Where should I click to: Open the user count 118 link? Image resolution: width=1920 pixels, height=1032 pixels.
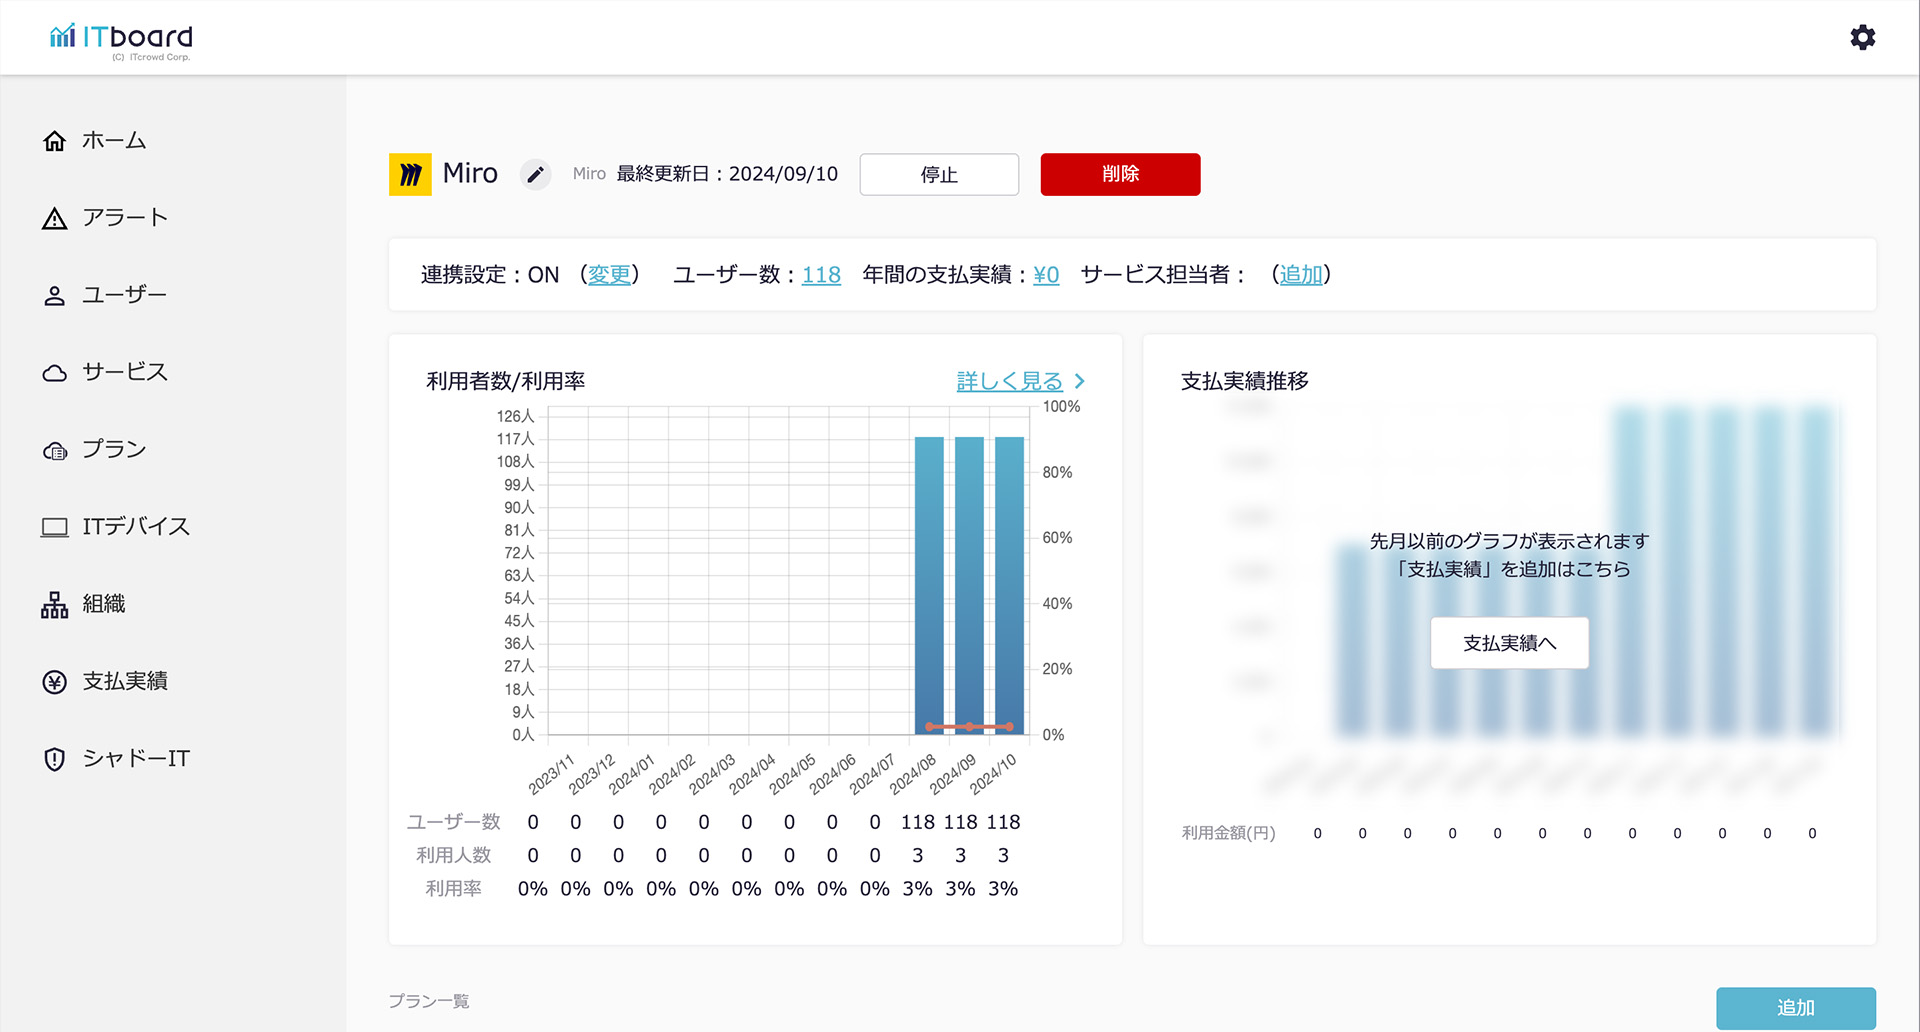click(x=821, y=275)
